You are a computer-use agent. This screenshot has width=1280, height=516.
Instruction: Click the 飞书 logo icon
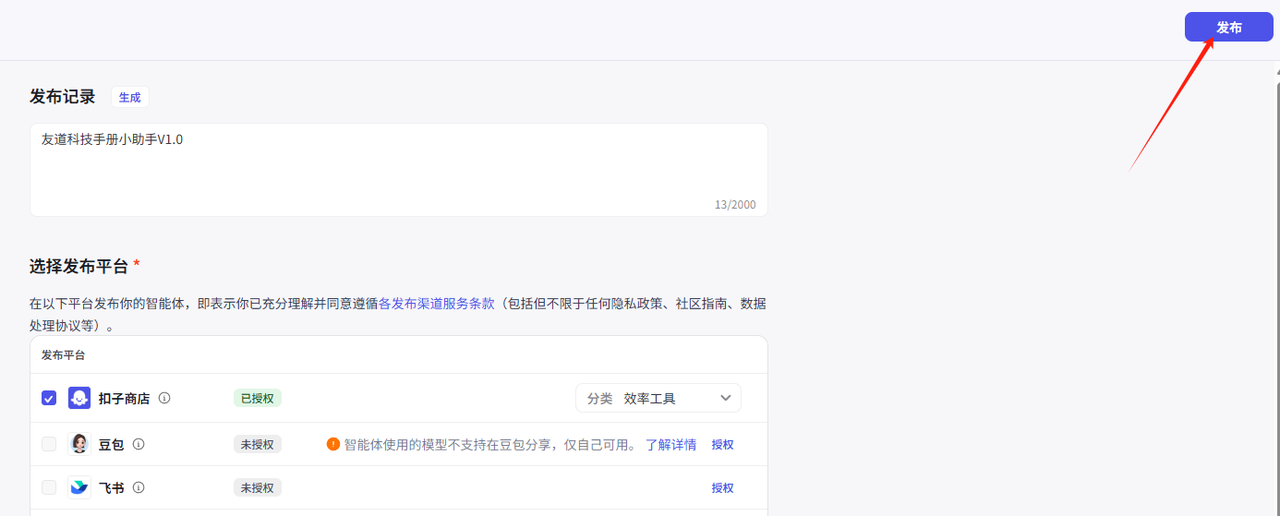pyautogui.click(x=79, y=487)
